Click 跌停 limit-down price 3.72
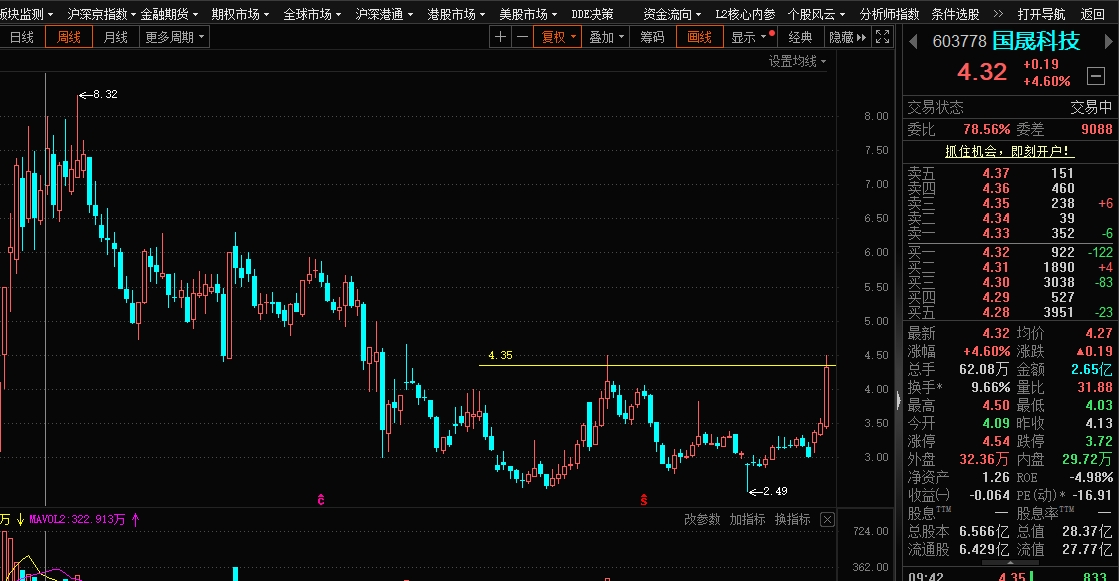 [1098, 441]
